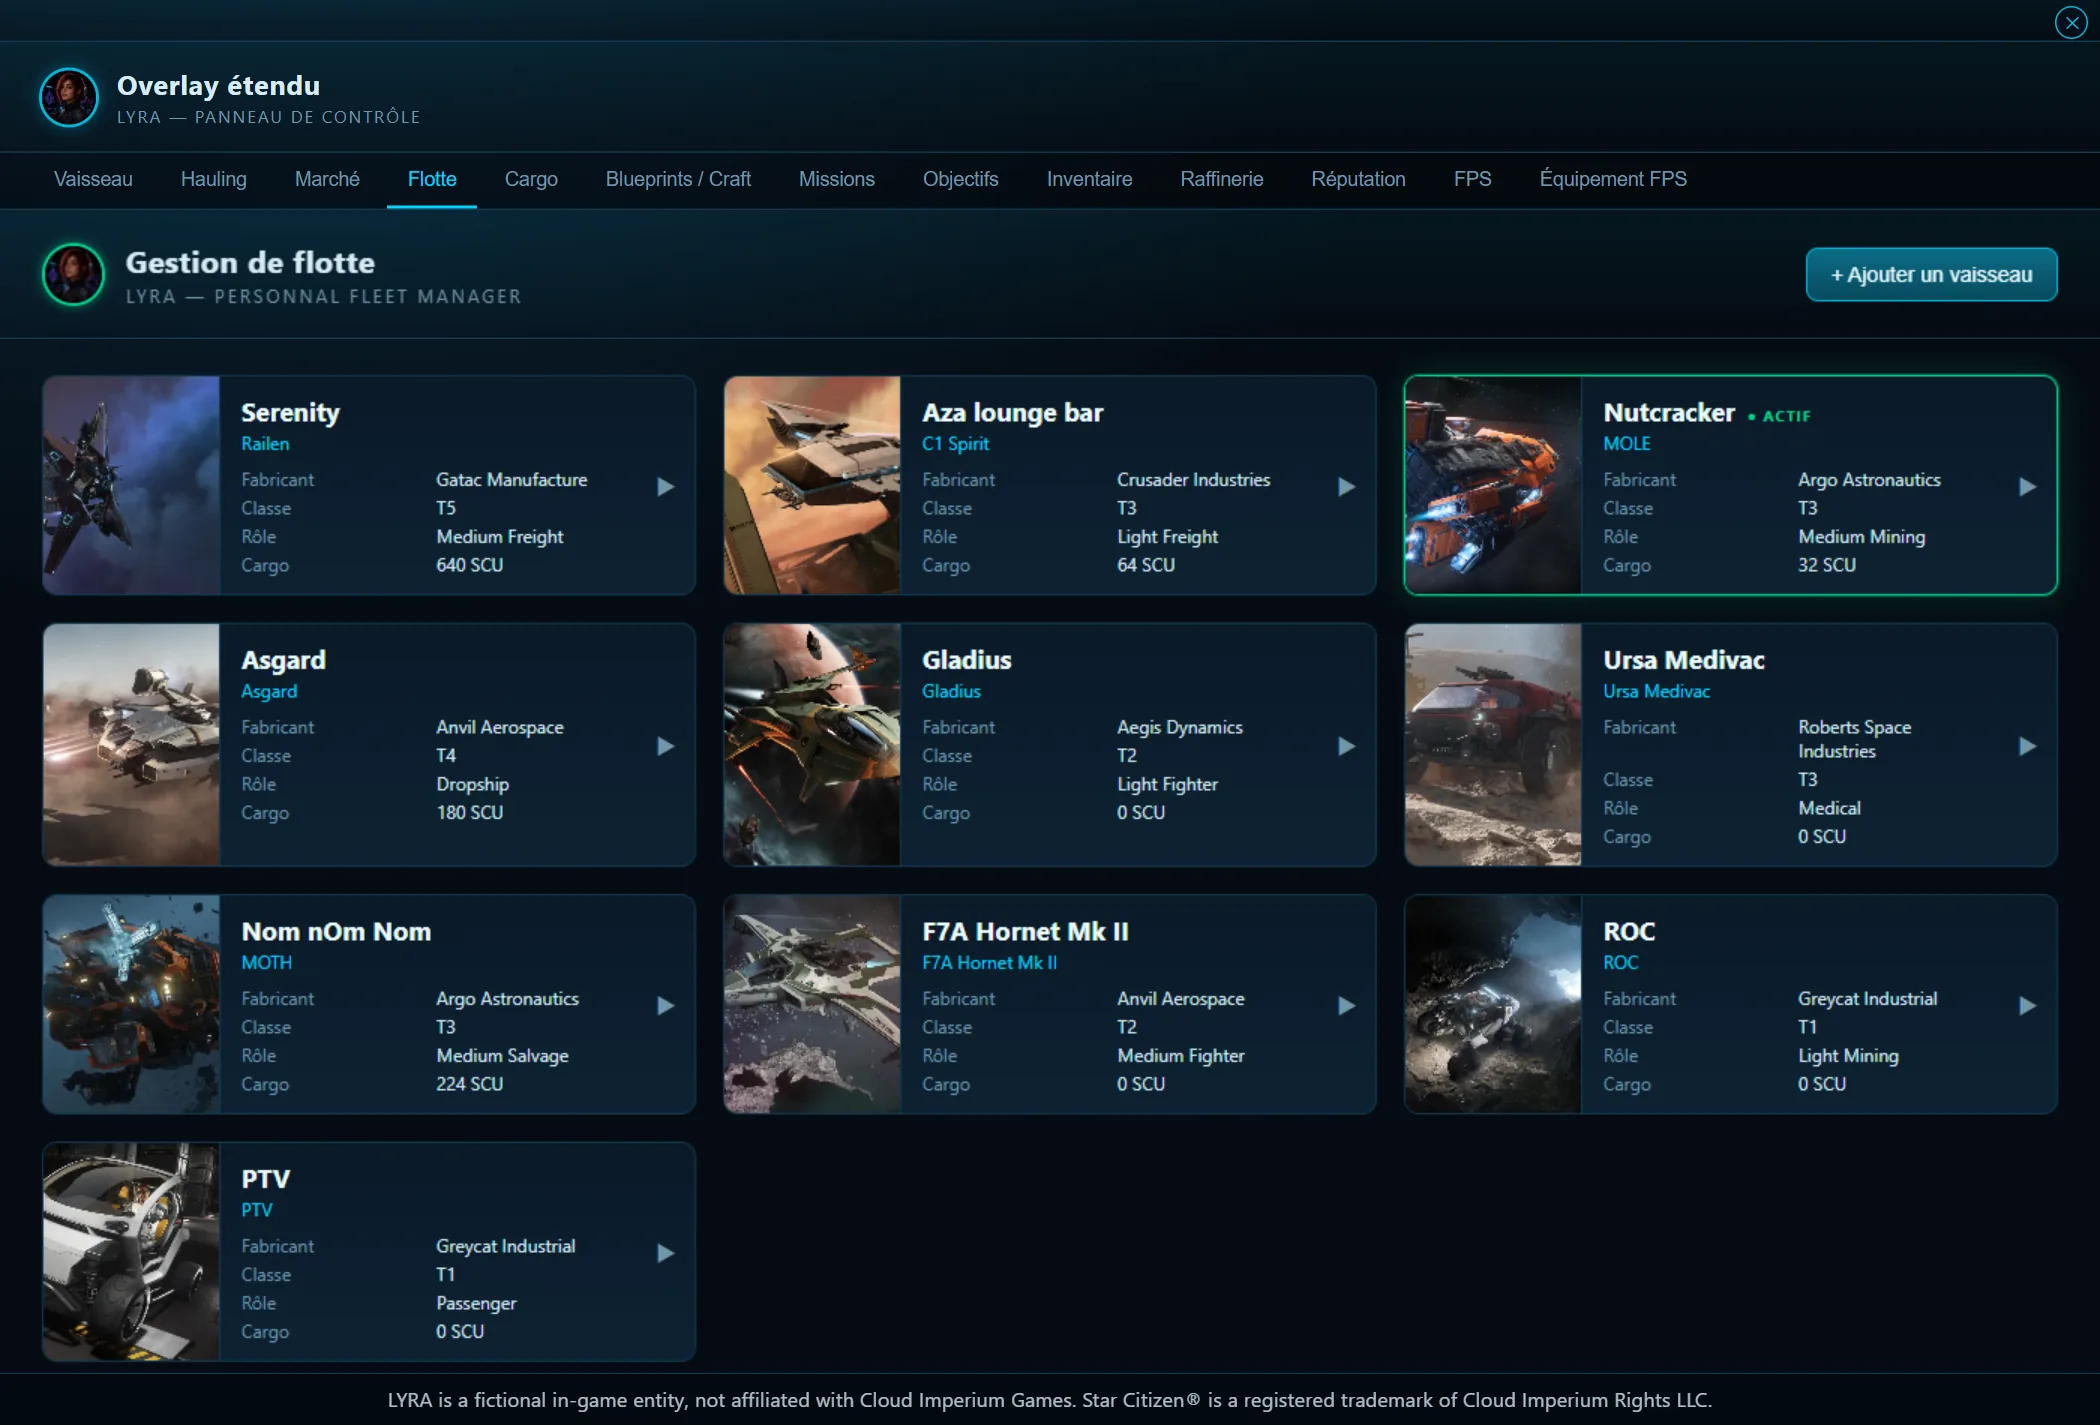Screen dimensions: 2100x1425
Task: Click the LYRA avatar beside Overlay étendu
Action: click(68, 97)
